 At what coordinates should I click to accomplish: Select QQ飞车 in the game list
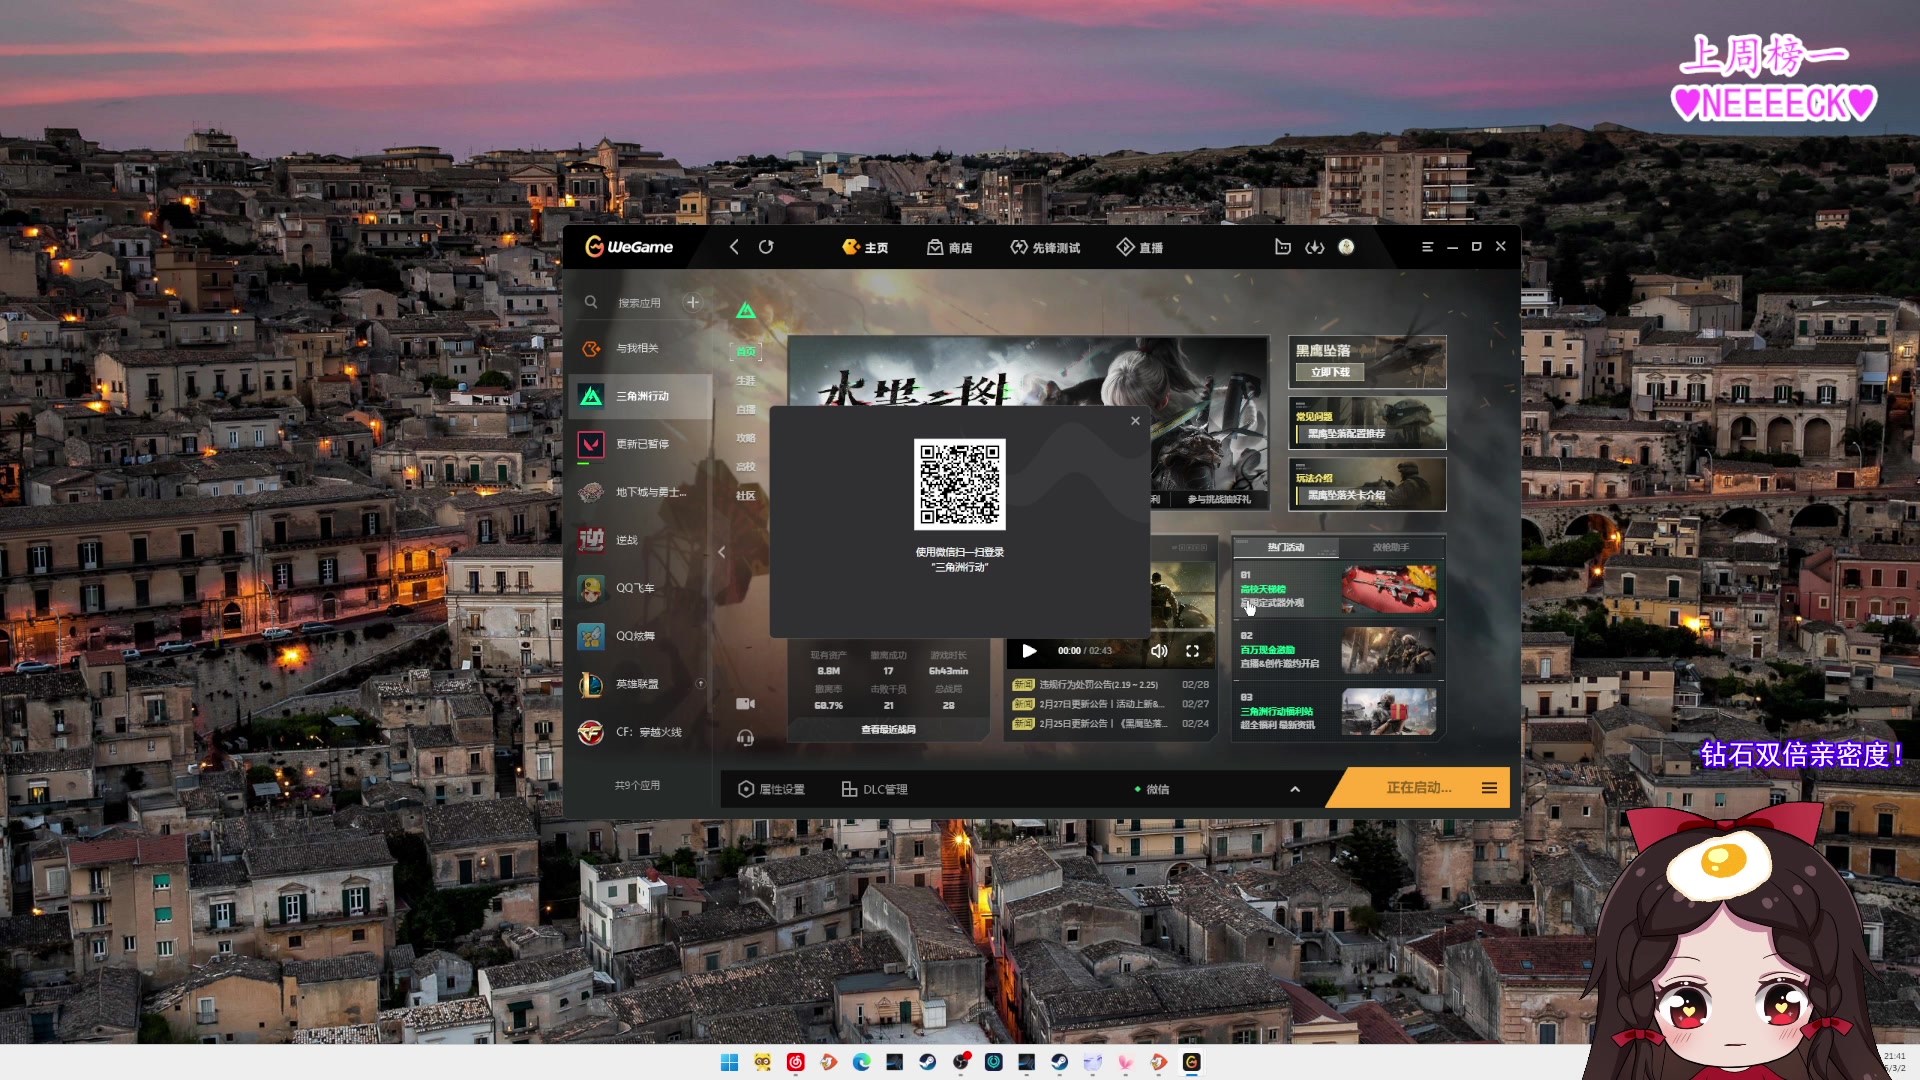(640, 588)
